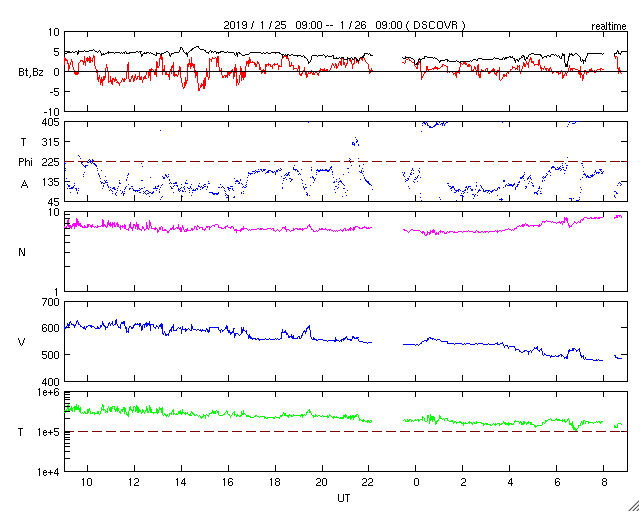
Task: Click the "1e+5" tick label
Action: click(x=49, y=432)
